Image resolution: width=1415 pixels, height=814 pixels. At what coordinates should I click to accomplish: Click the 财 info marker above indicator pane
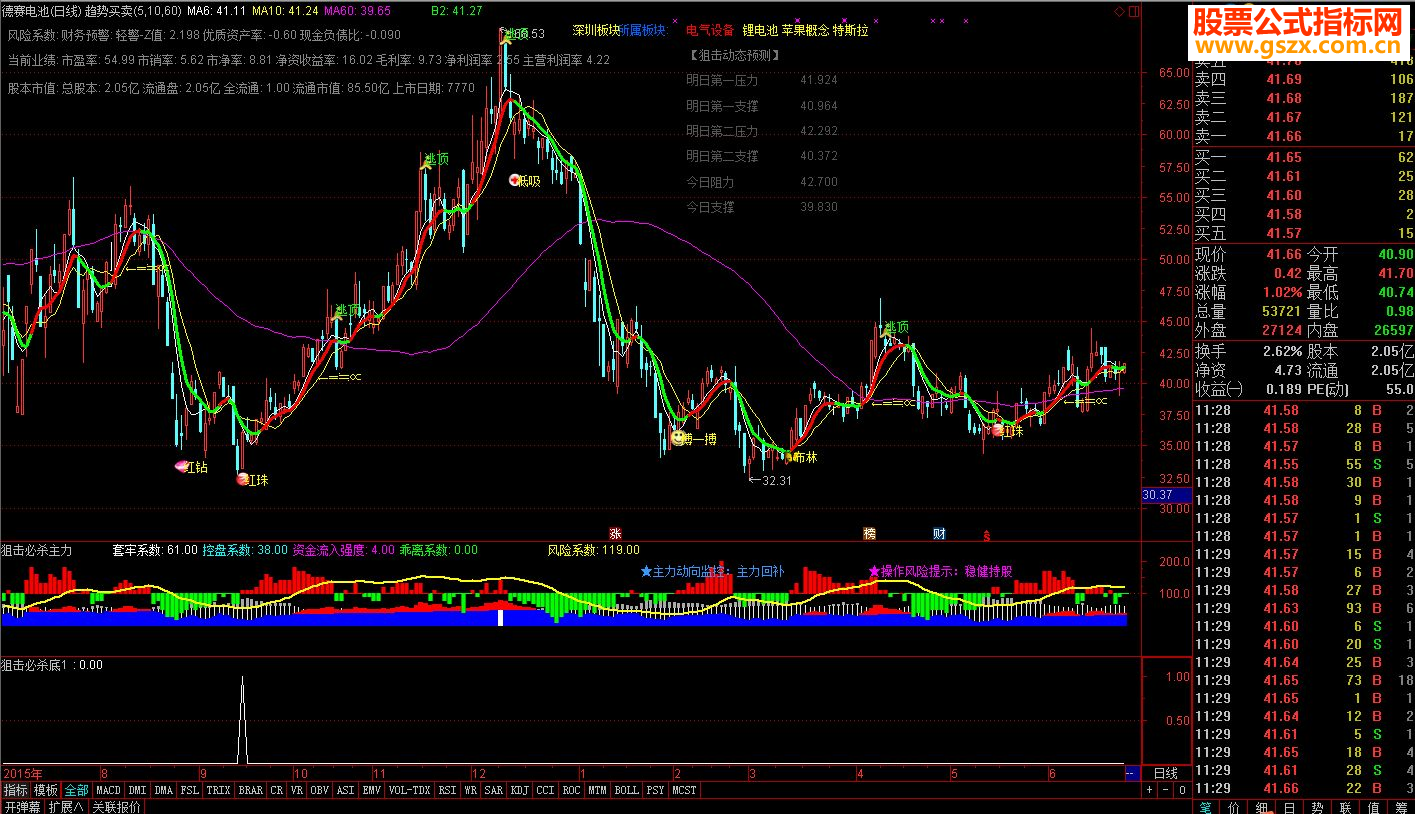939,533
